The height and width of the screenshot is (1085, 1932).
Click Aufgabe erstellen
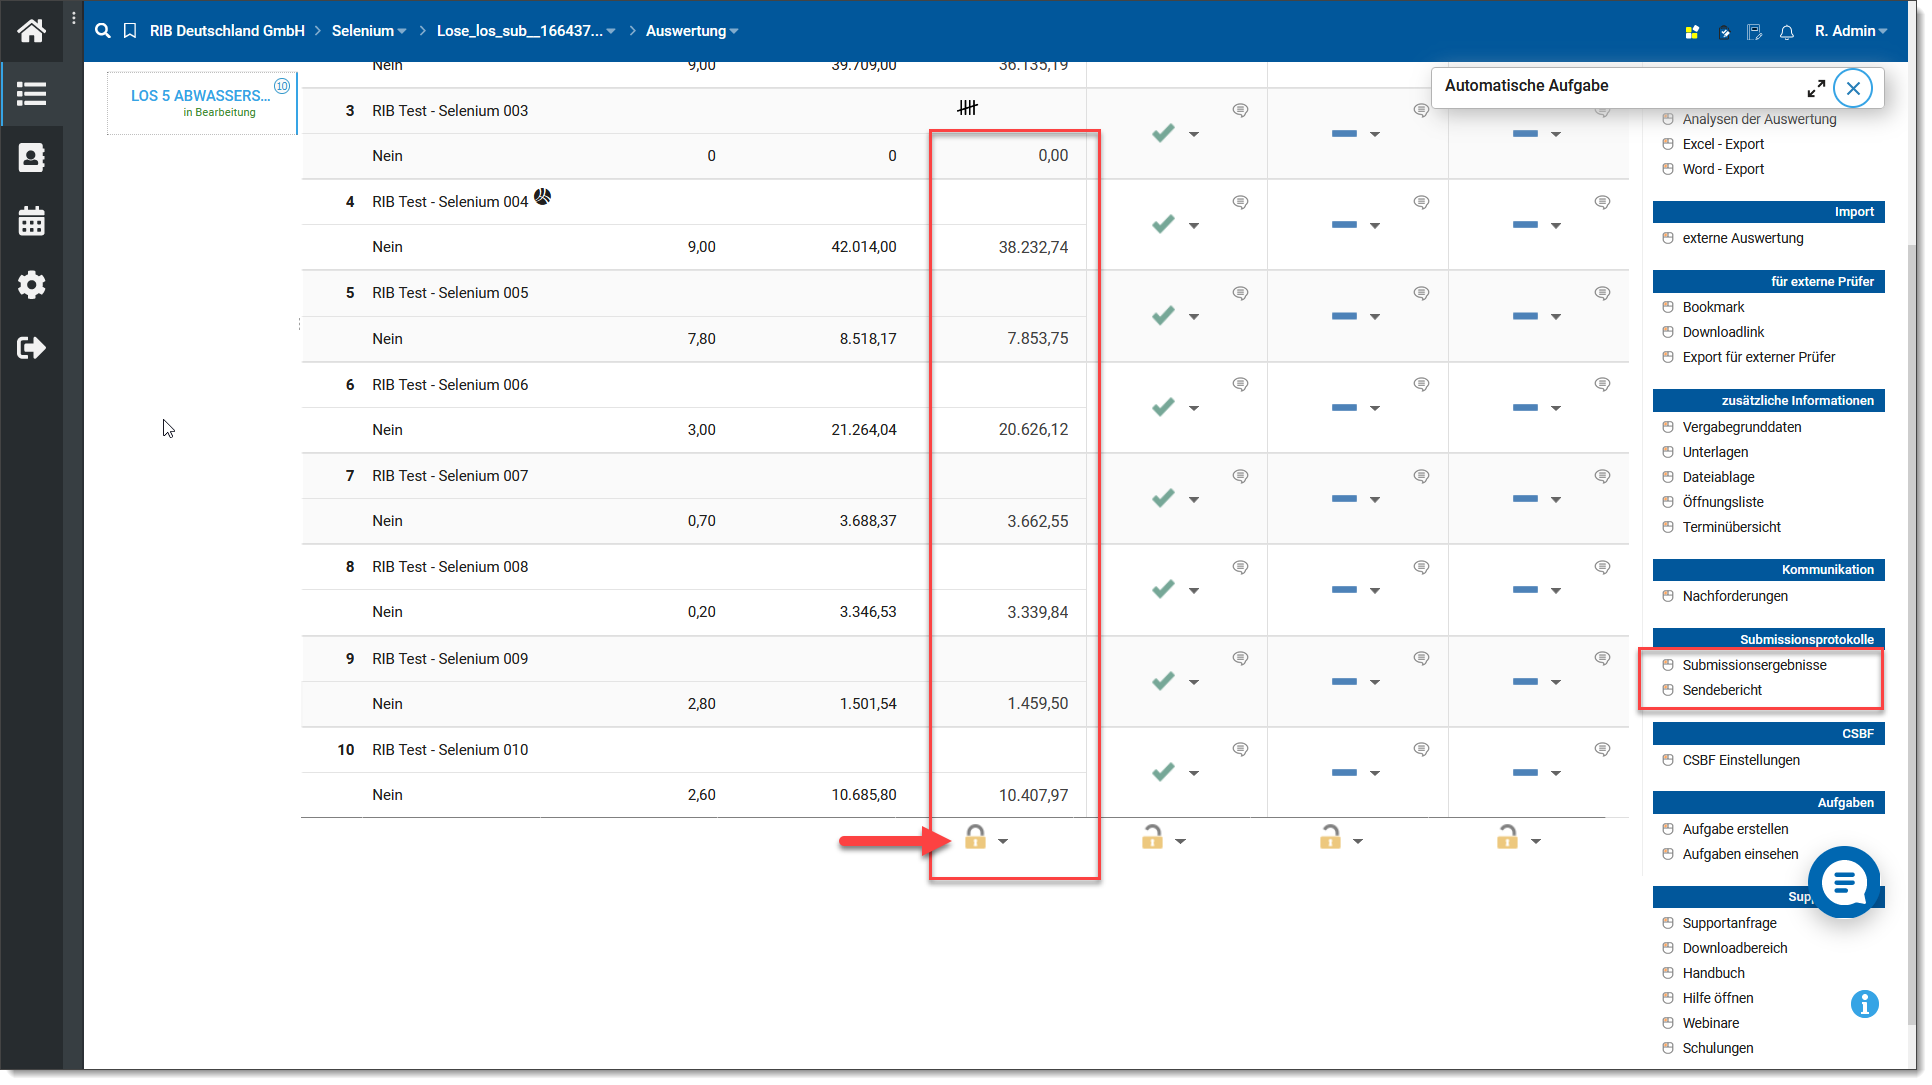[x=1735, y=829]
